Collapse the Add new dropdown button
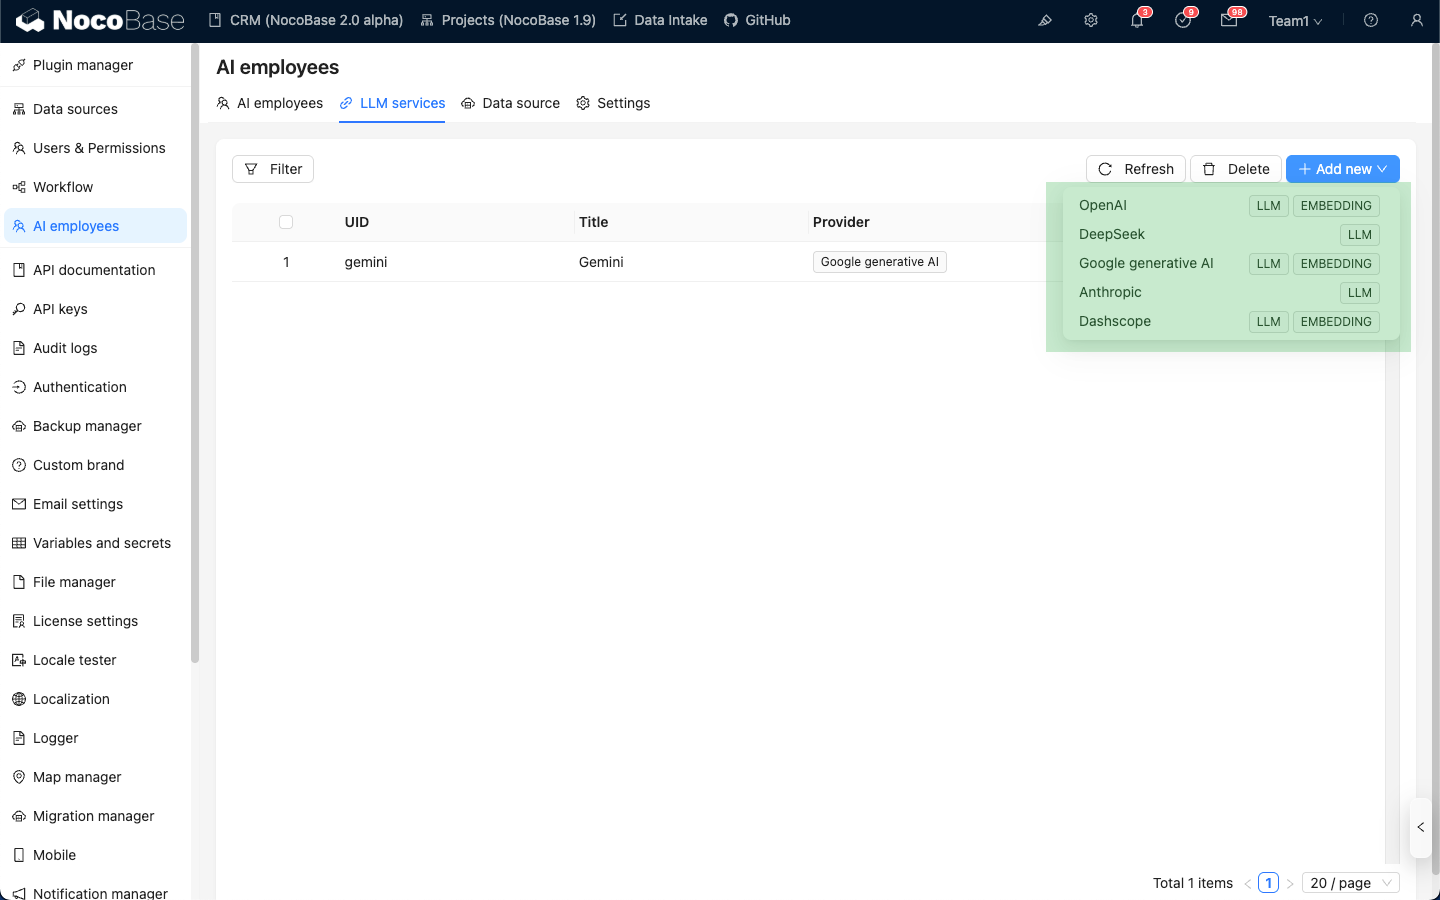Screen dimensions: 1440x900 [1342, 169]
